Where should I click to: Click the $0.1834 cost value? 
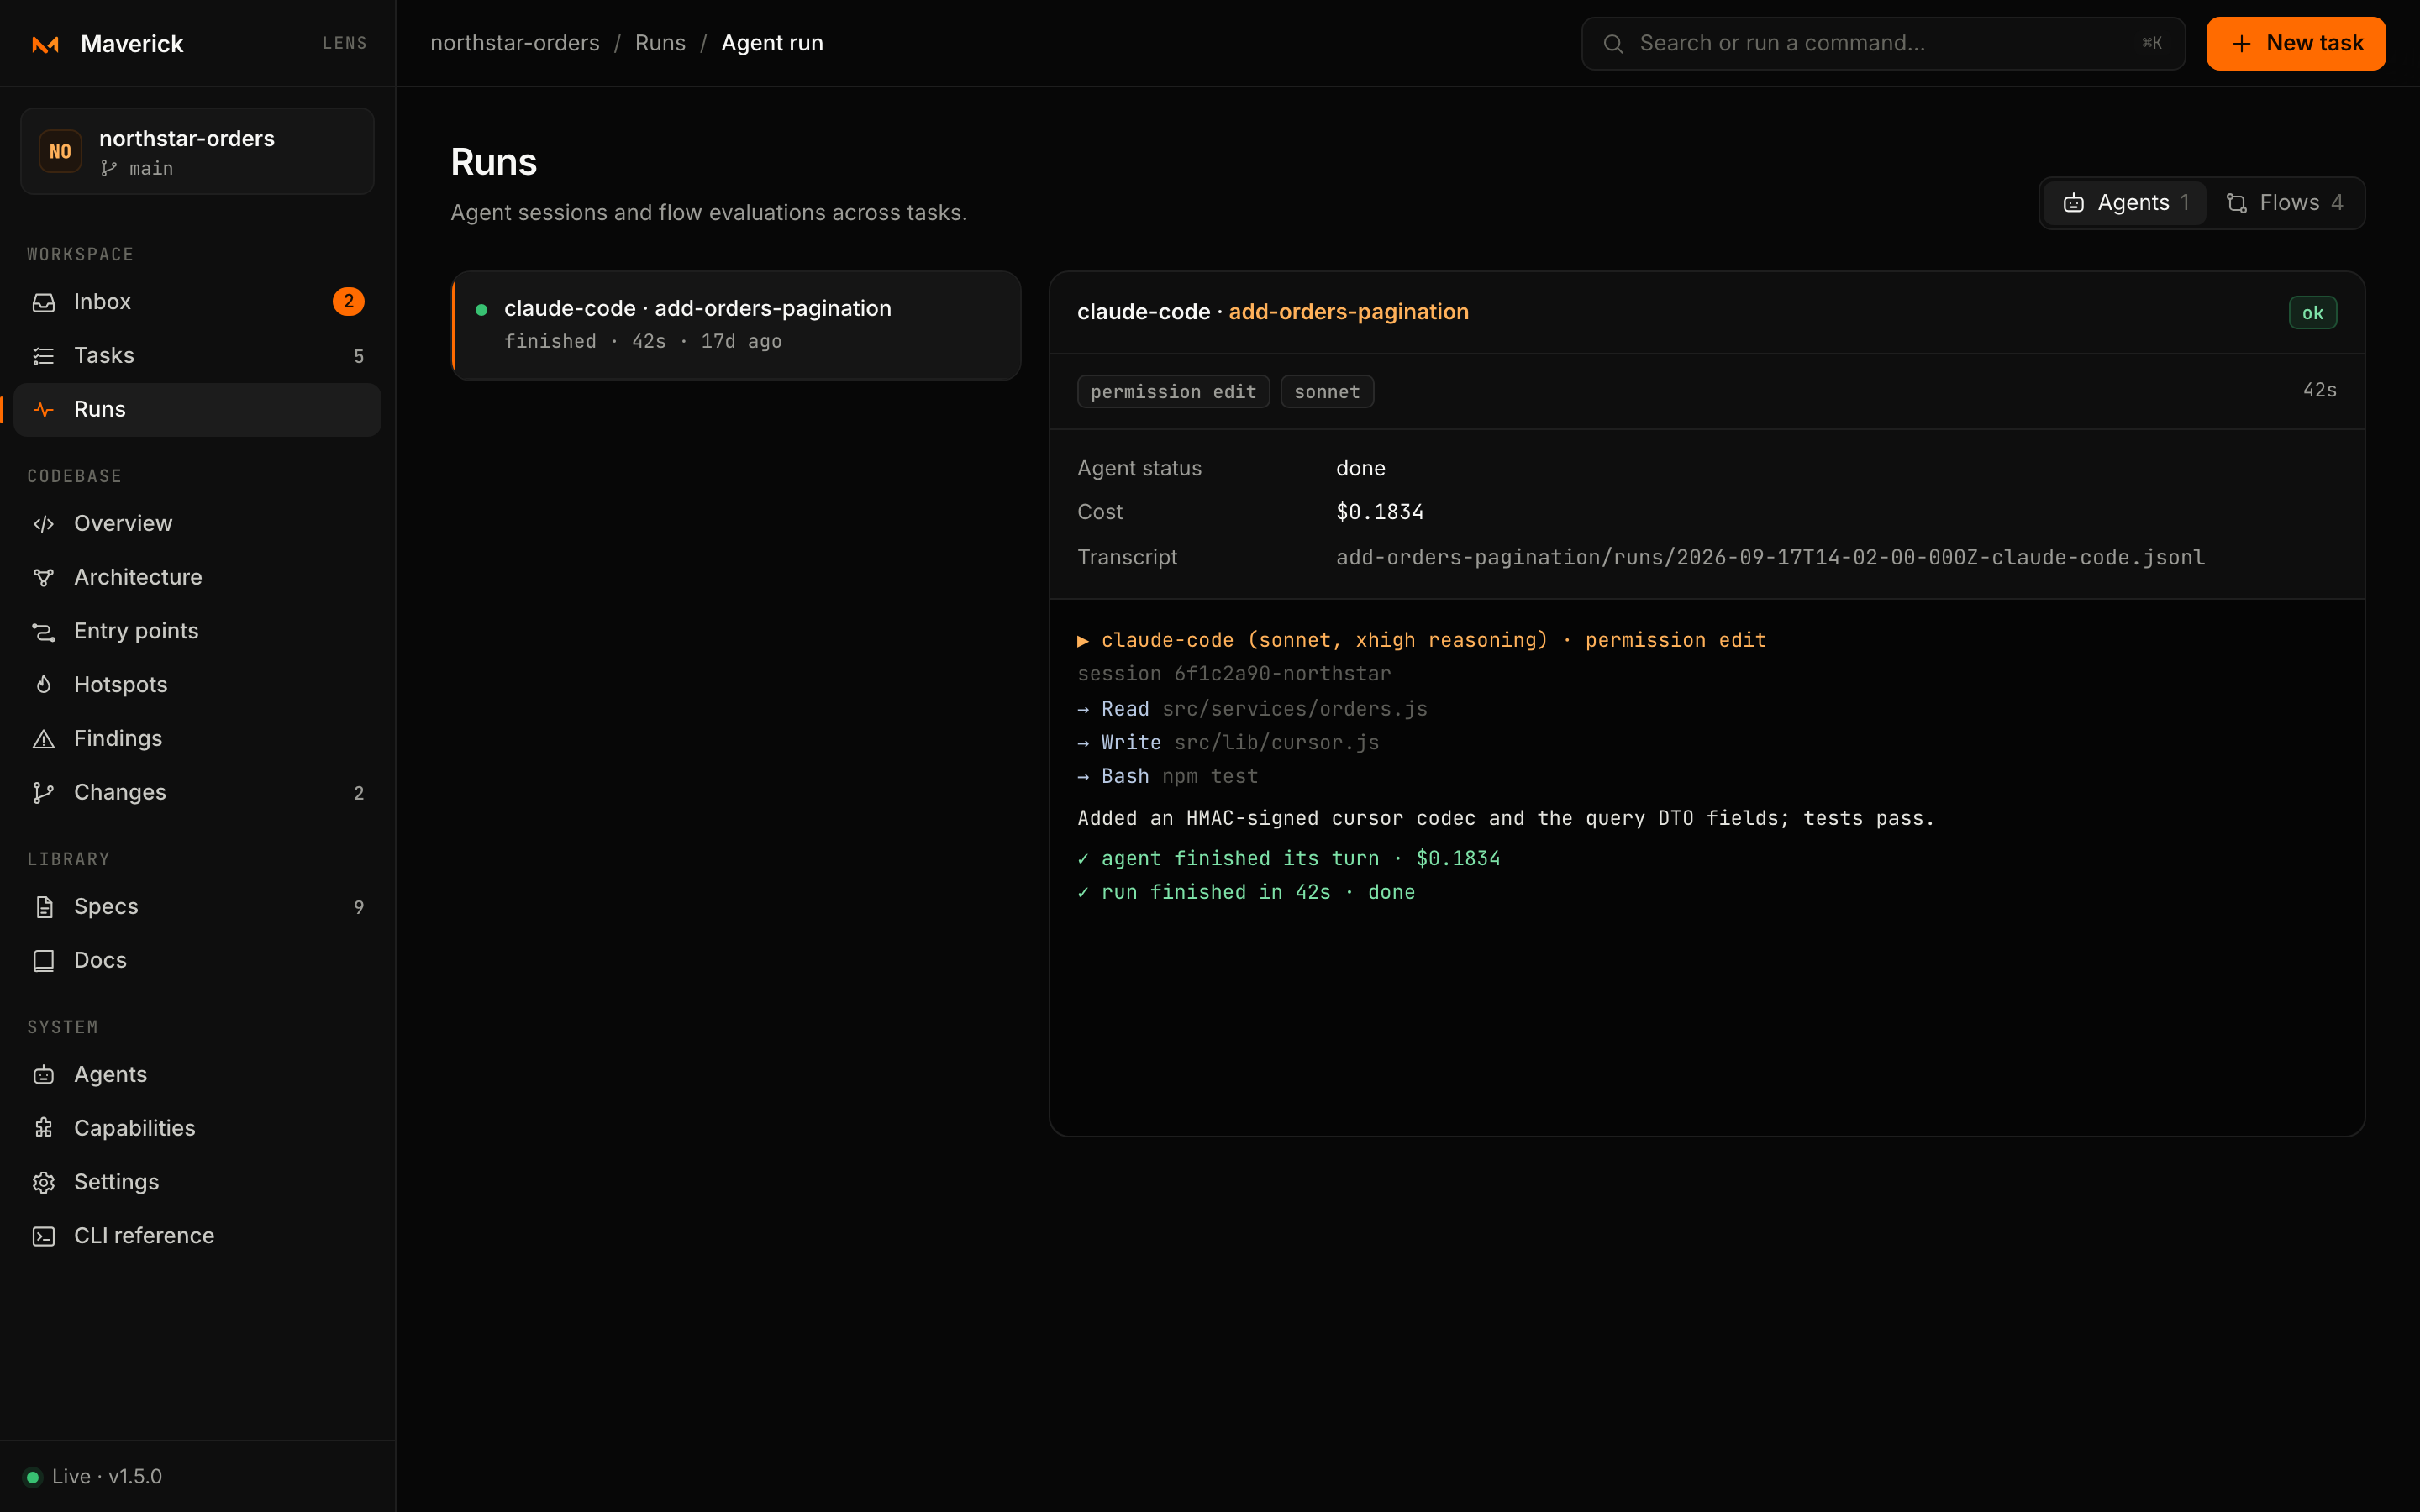click(1380, 512)
